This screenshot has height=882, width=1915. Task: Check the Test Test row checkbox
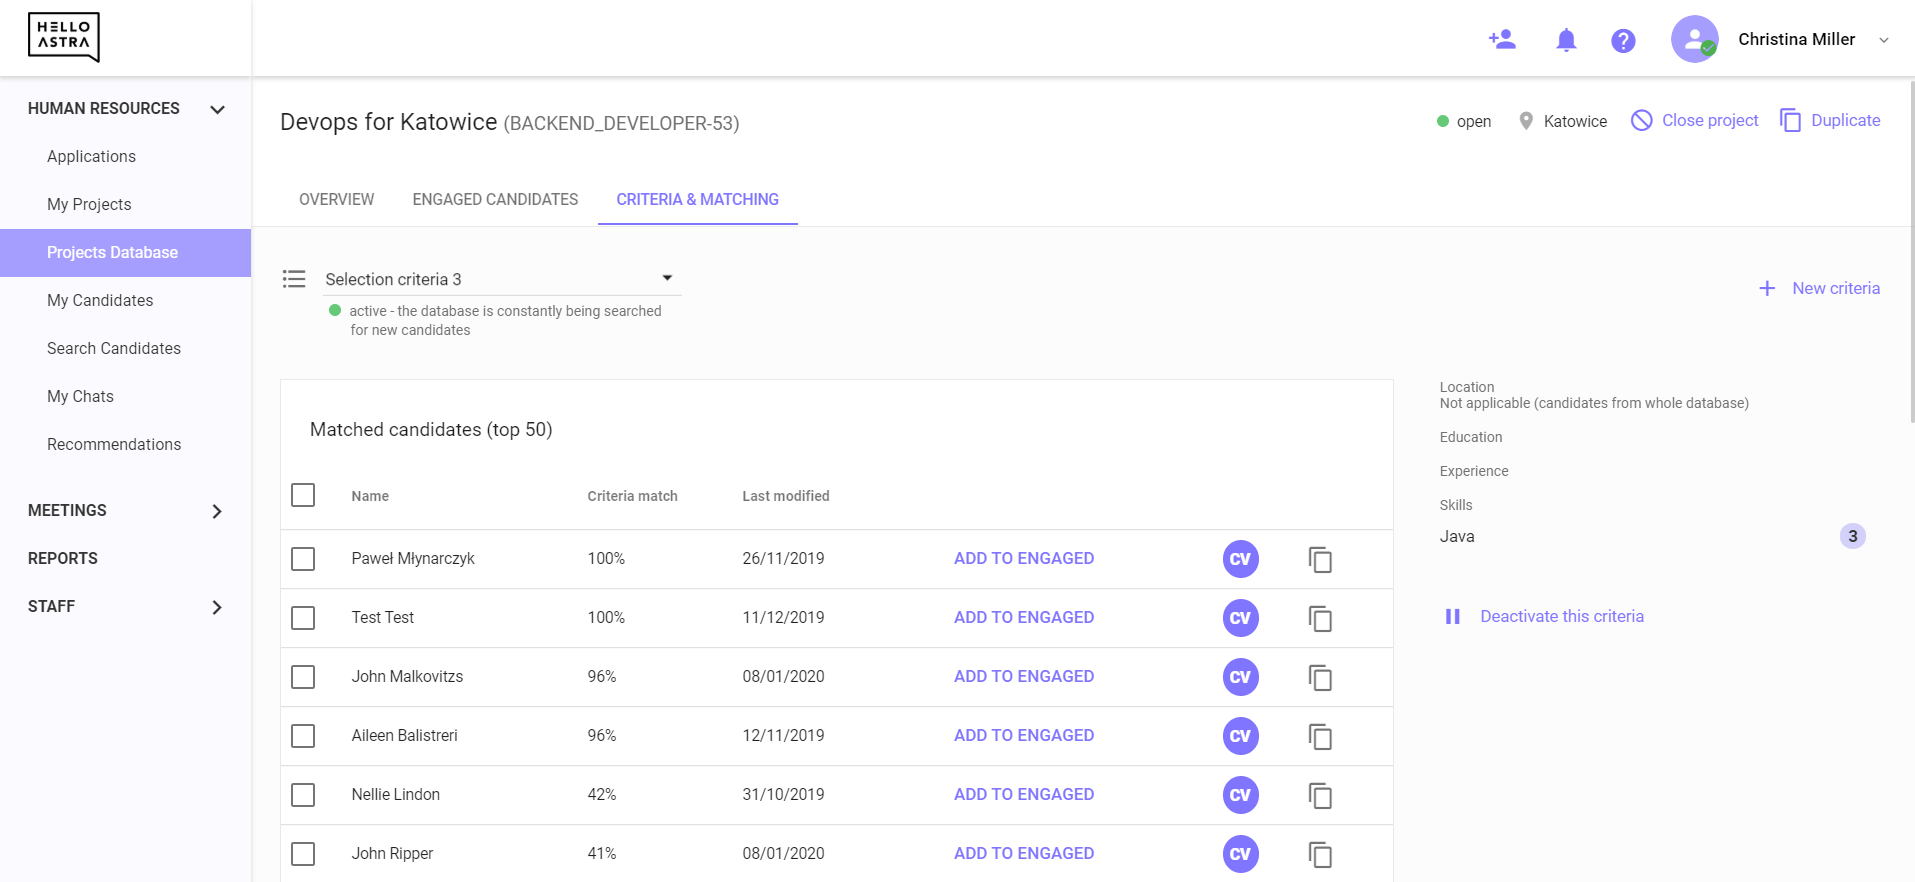pos(303,617)
